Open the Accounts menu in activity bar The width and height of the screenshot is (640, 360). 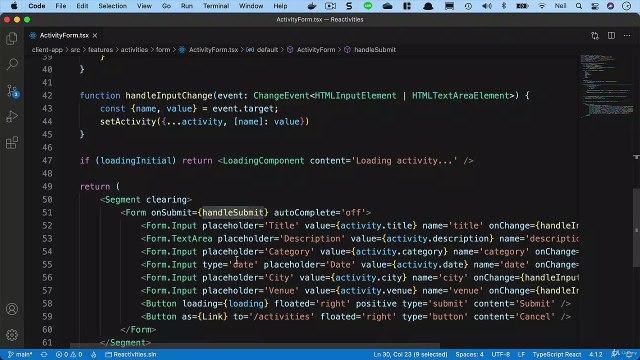(12, 309)
